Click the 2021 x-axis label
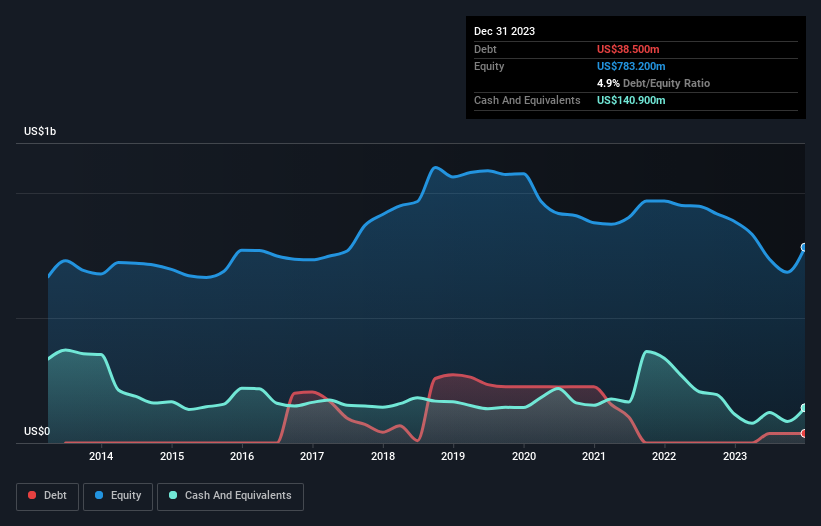821x526 pixels. (594, 456)
